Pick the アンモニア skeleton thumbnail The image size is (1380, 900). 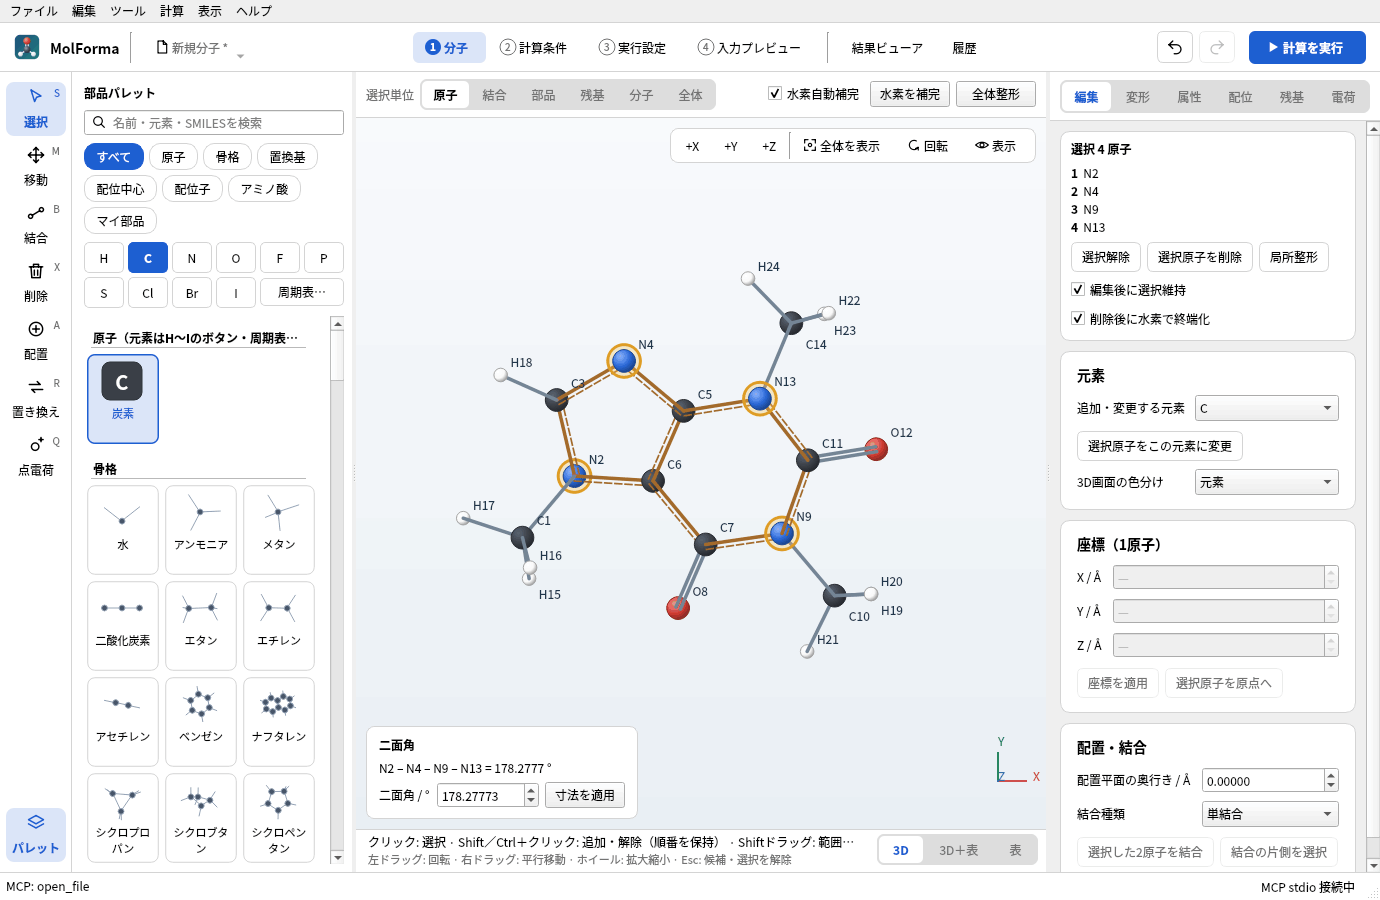(201, 530)
